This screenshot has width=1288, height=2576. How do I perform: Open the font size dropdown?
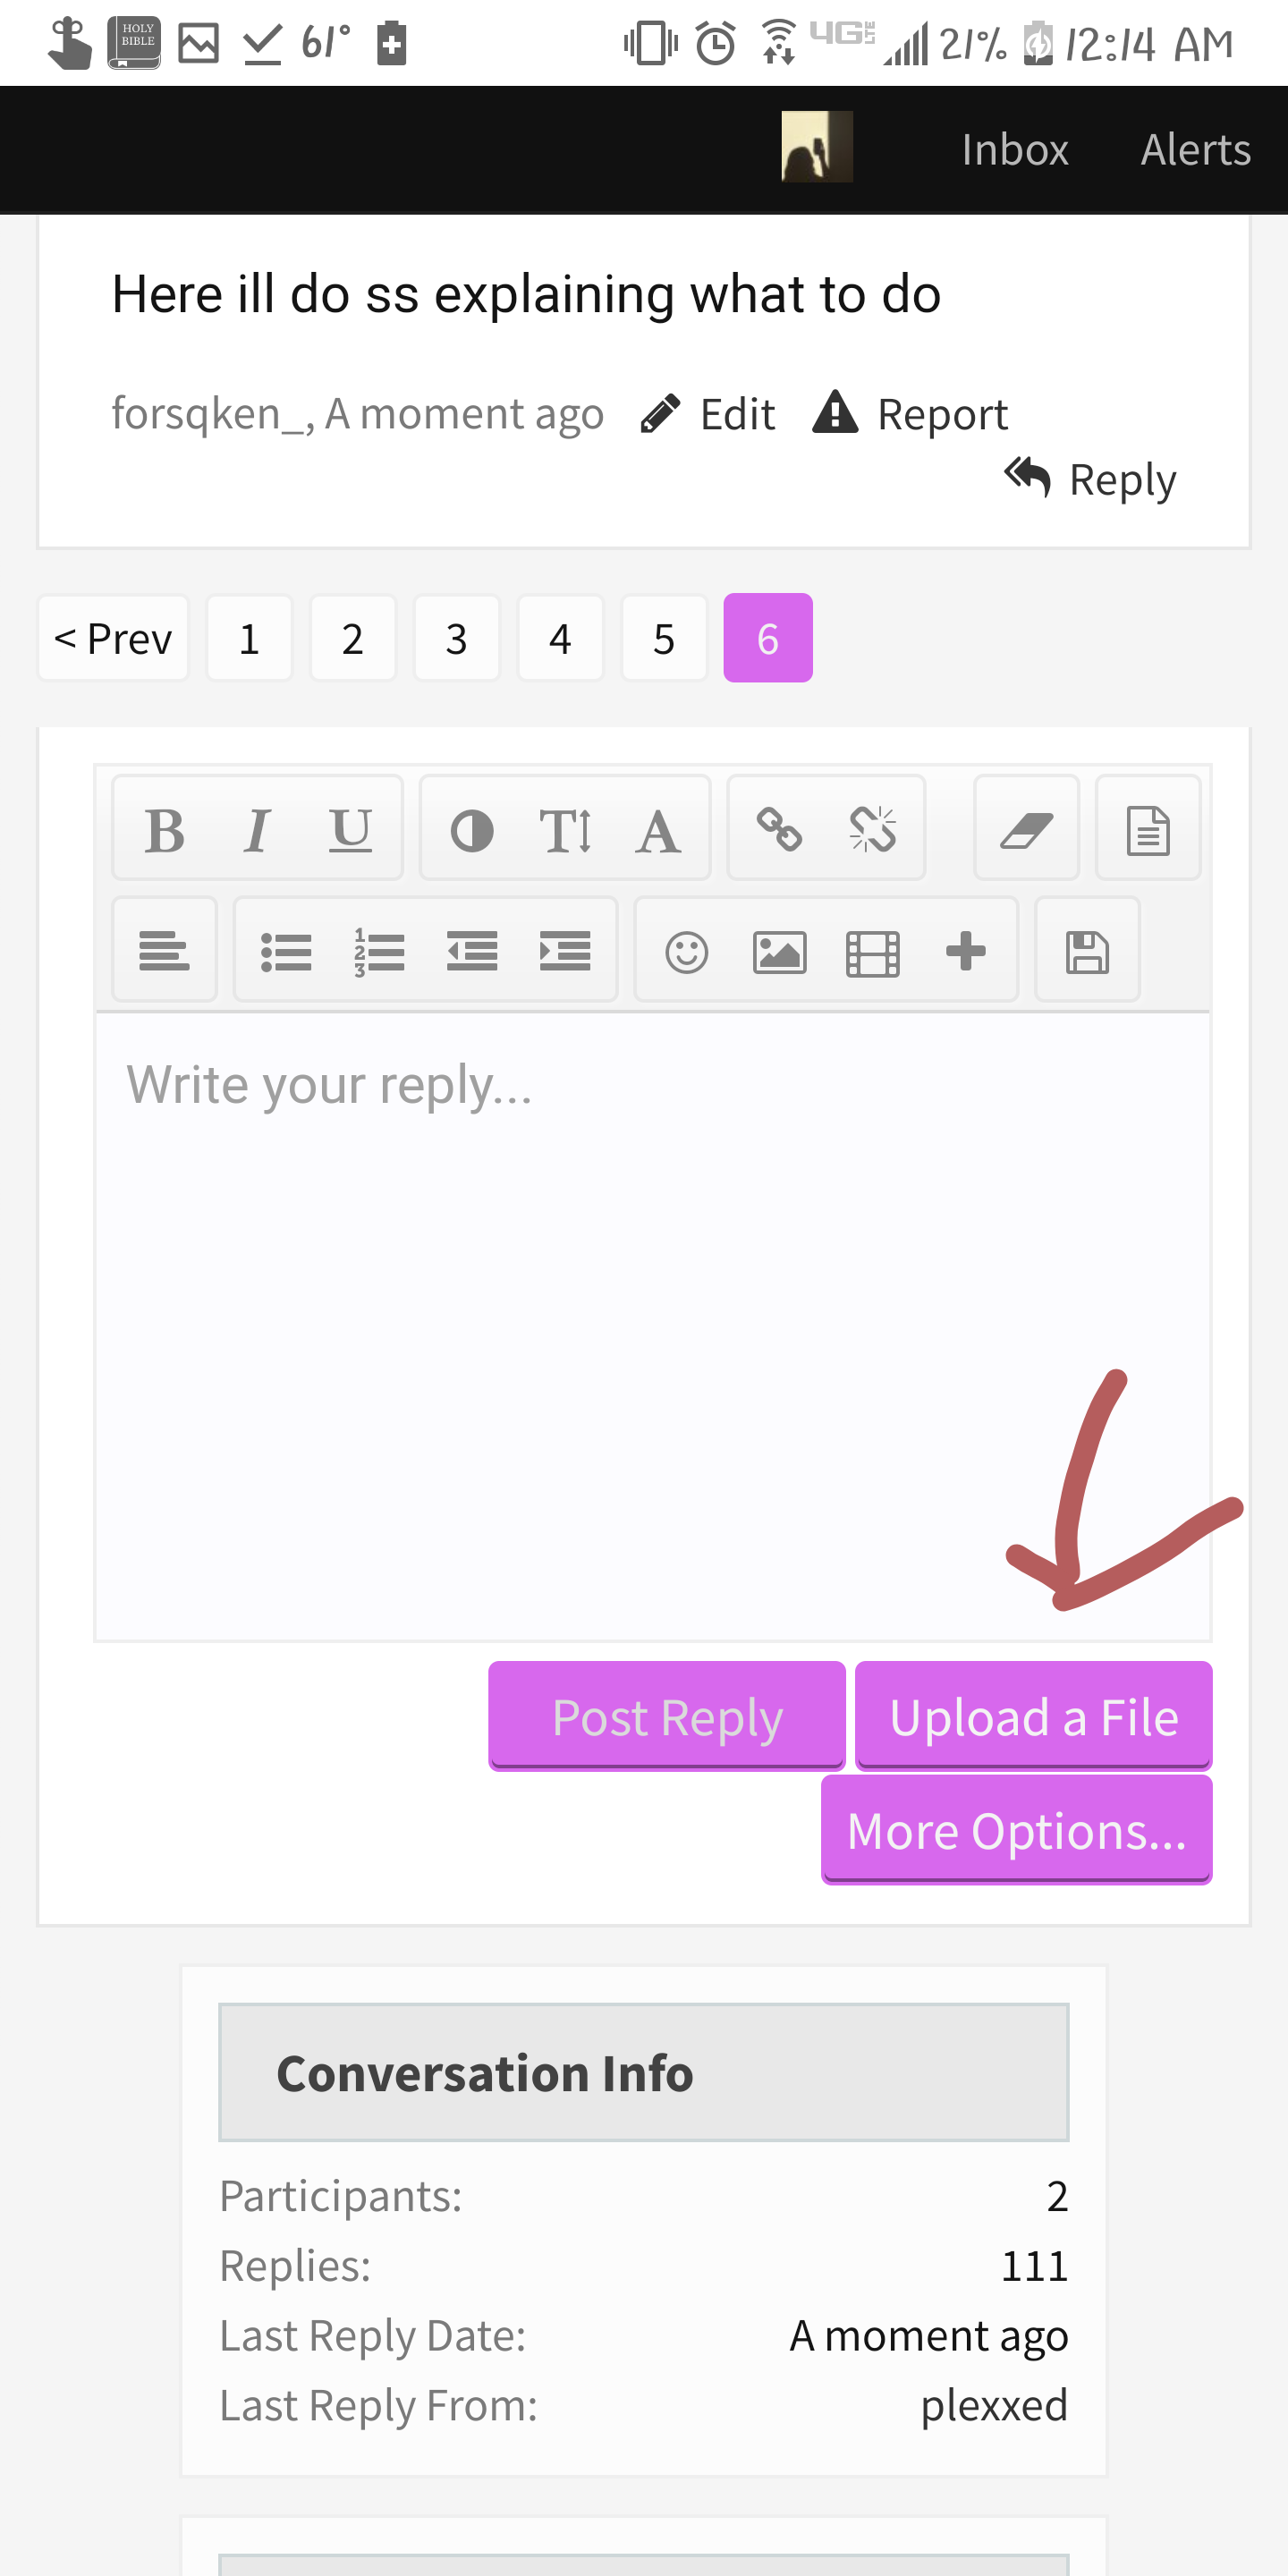[x=565, y=830]
